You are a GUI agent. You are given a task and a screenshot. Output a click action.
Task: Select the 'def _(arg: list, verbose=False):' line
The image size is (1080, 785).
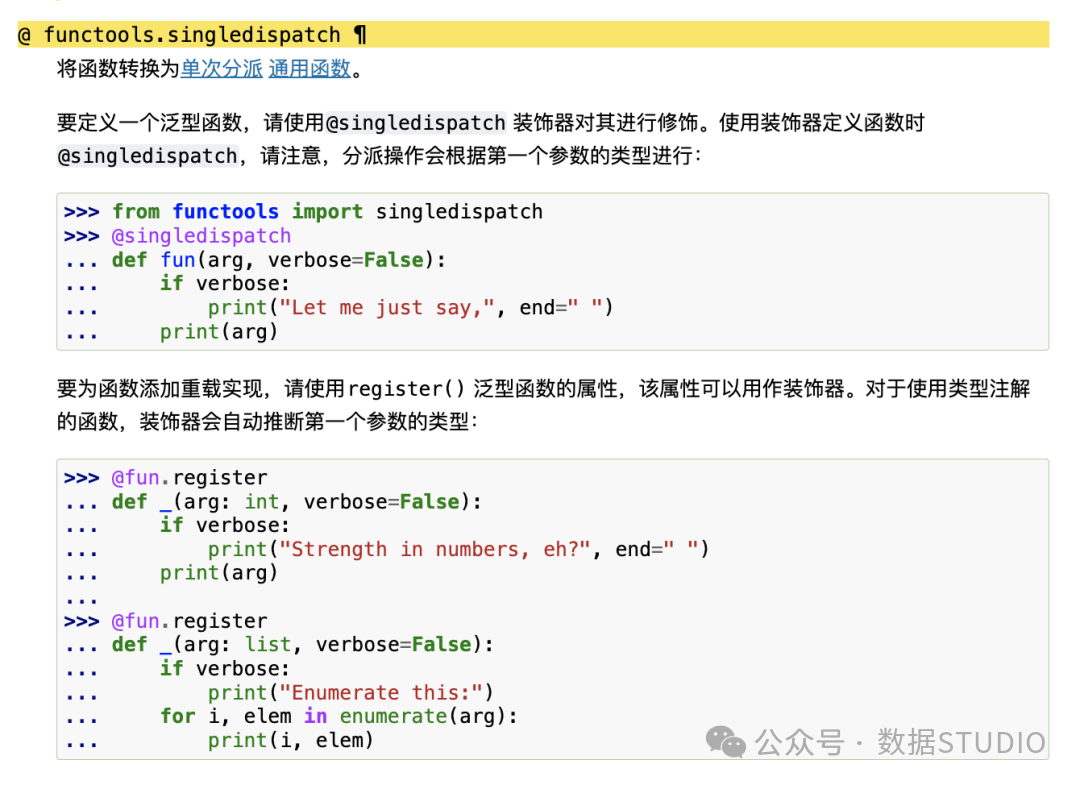click(x=303, y=644)
